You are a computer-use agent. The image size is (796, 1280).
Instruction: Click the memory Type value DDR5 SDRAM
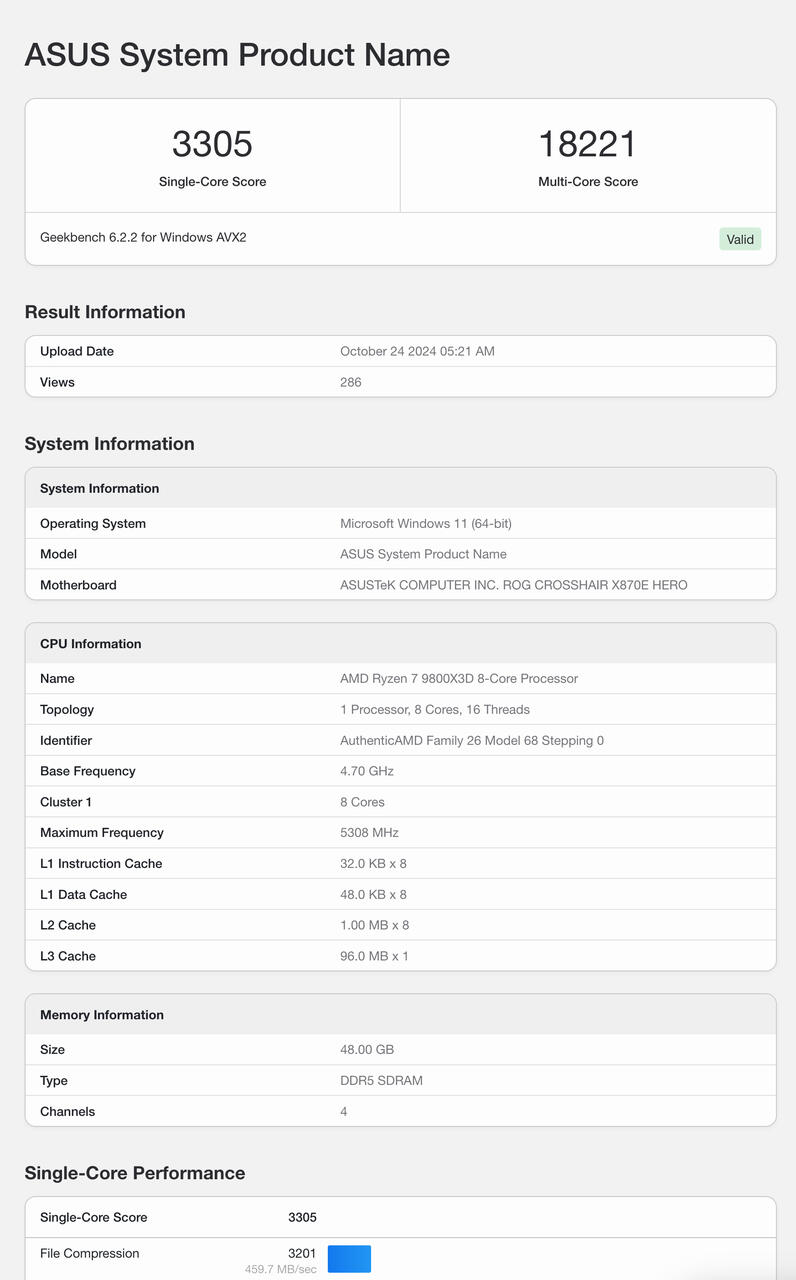pyautogui.click(x=381, y=1080)
